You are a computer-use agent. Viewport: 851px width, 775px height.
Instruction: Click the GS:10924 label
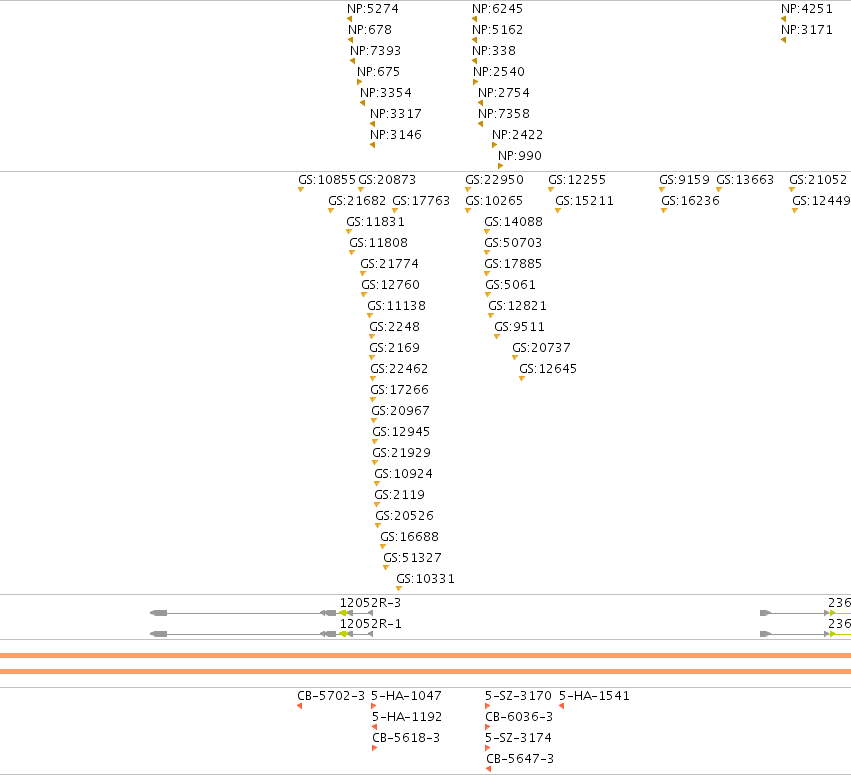[x=404, y=474]
